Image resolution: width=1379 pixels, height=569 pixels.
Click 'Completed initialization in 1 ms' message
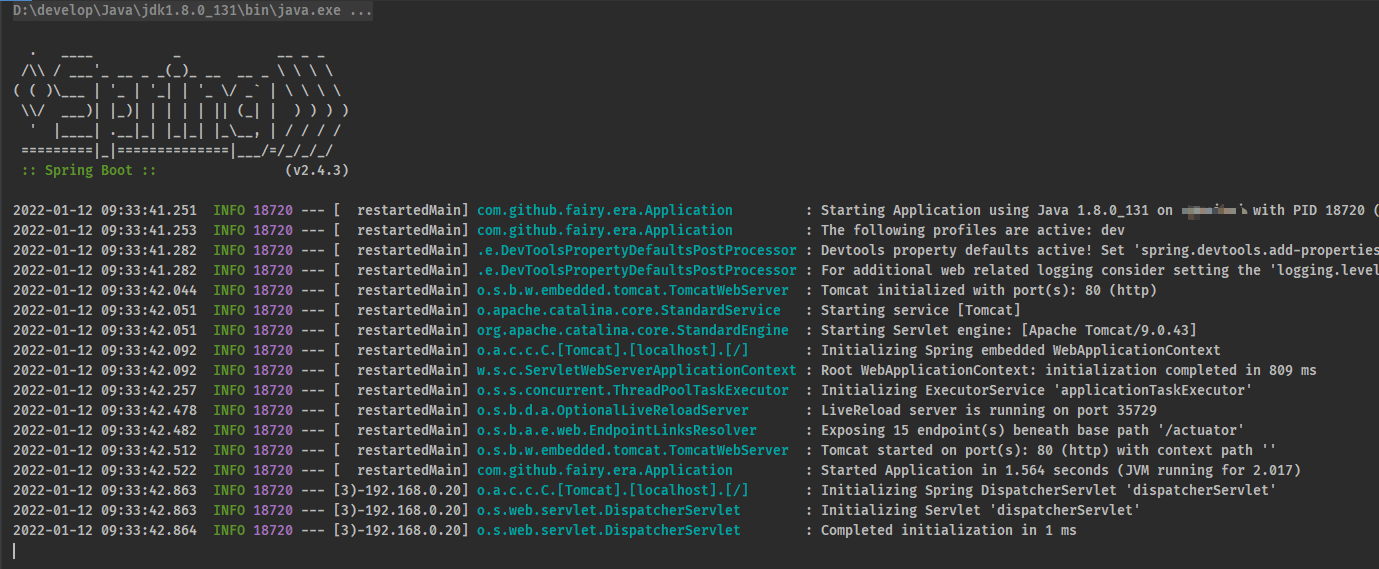coord(948,530)
